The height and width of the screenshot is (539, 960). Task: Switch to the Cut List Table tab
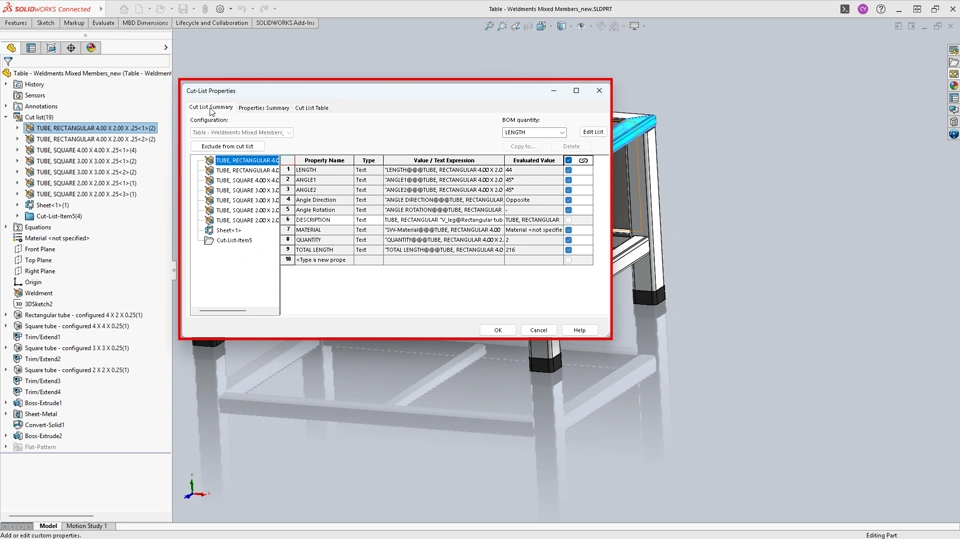coord(312,108)
